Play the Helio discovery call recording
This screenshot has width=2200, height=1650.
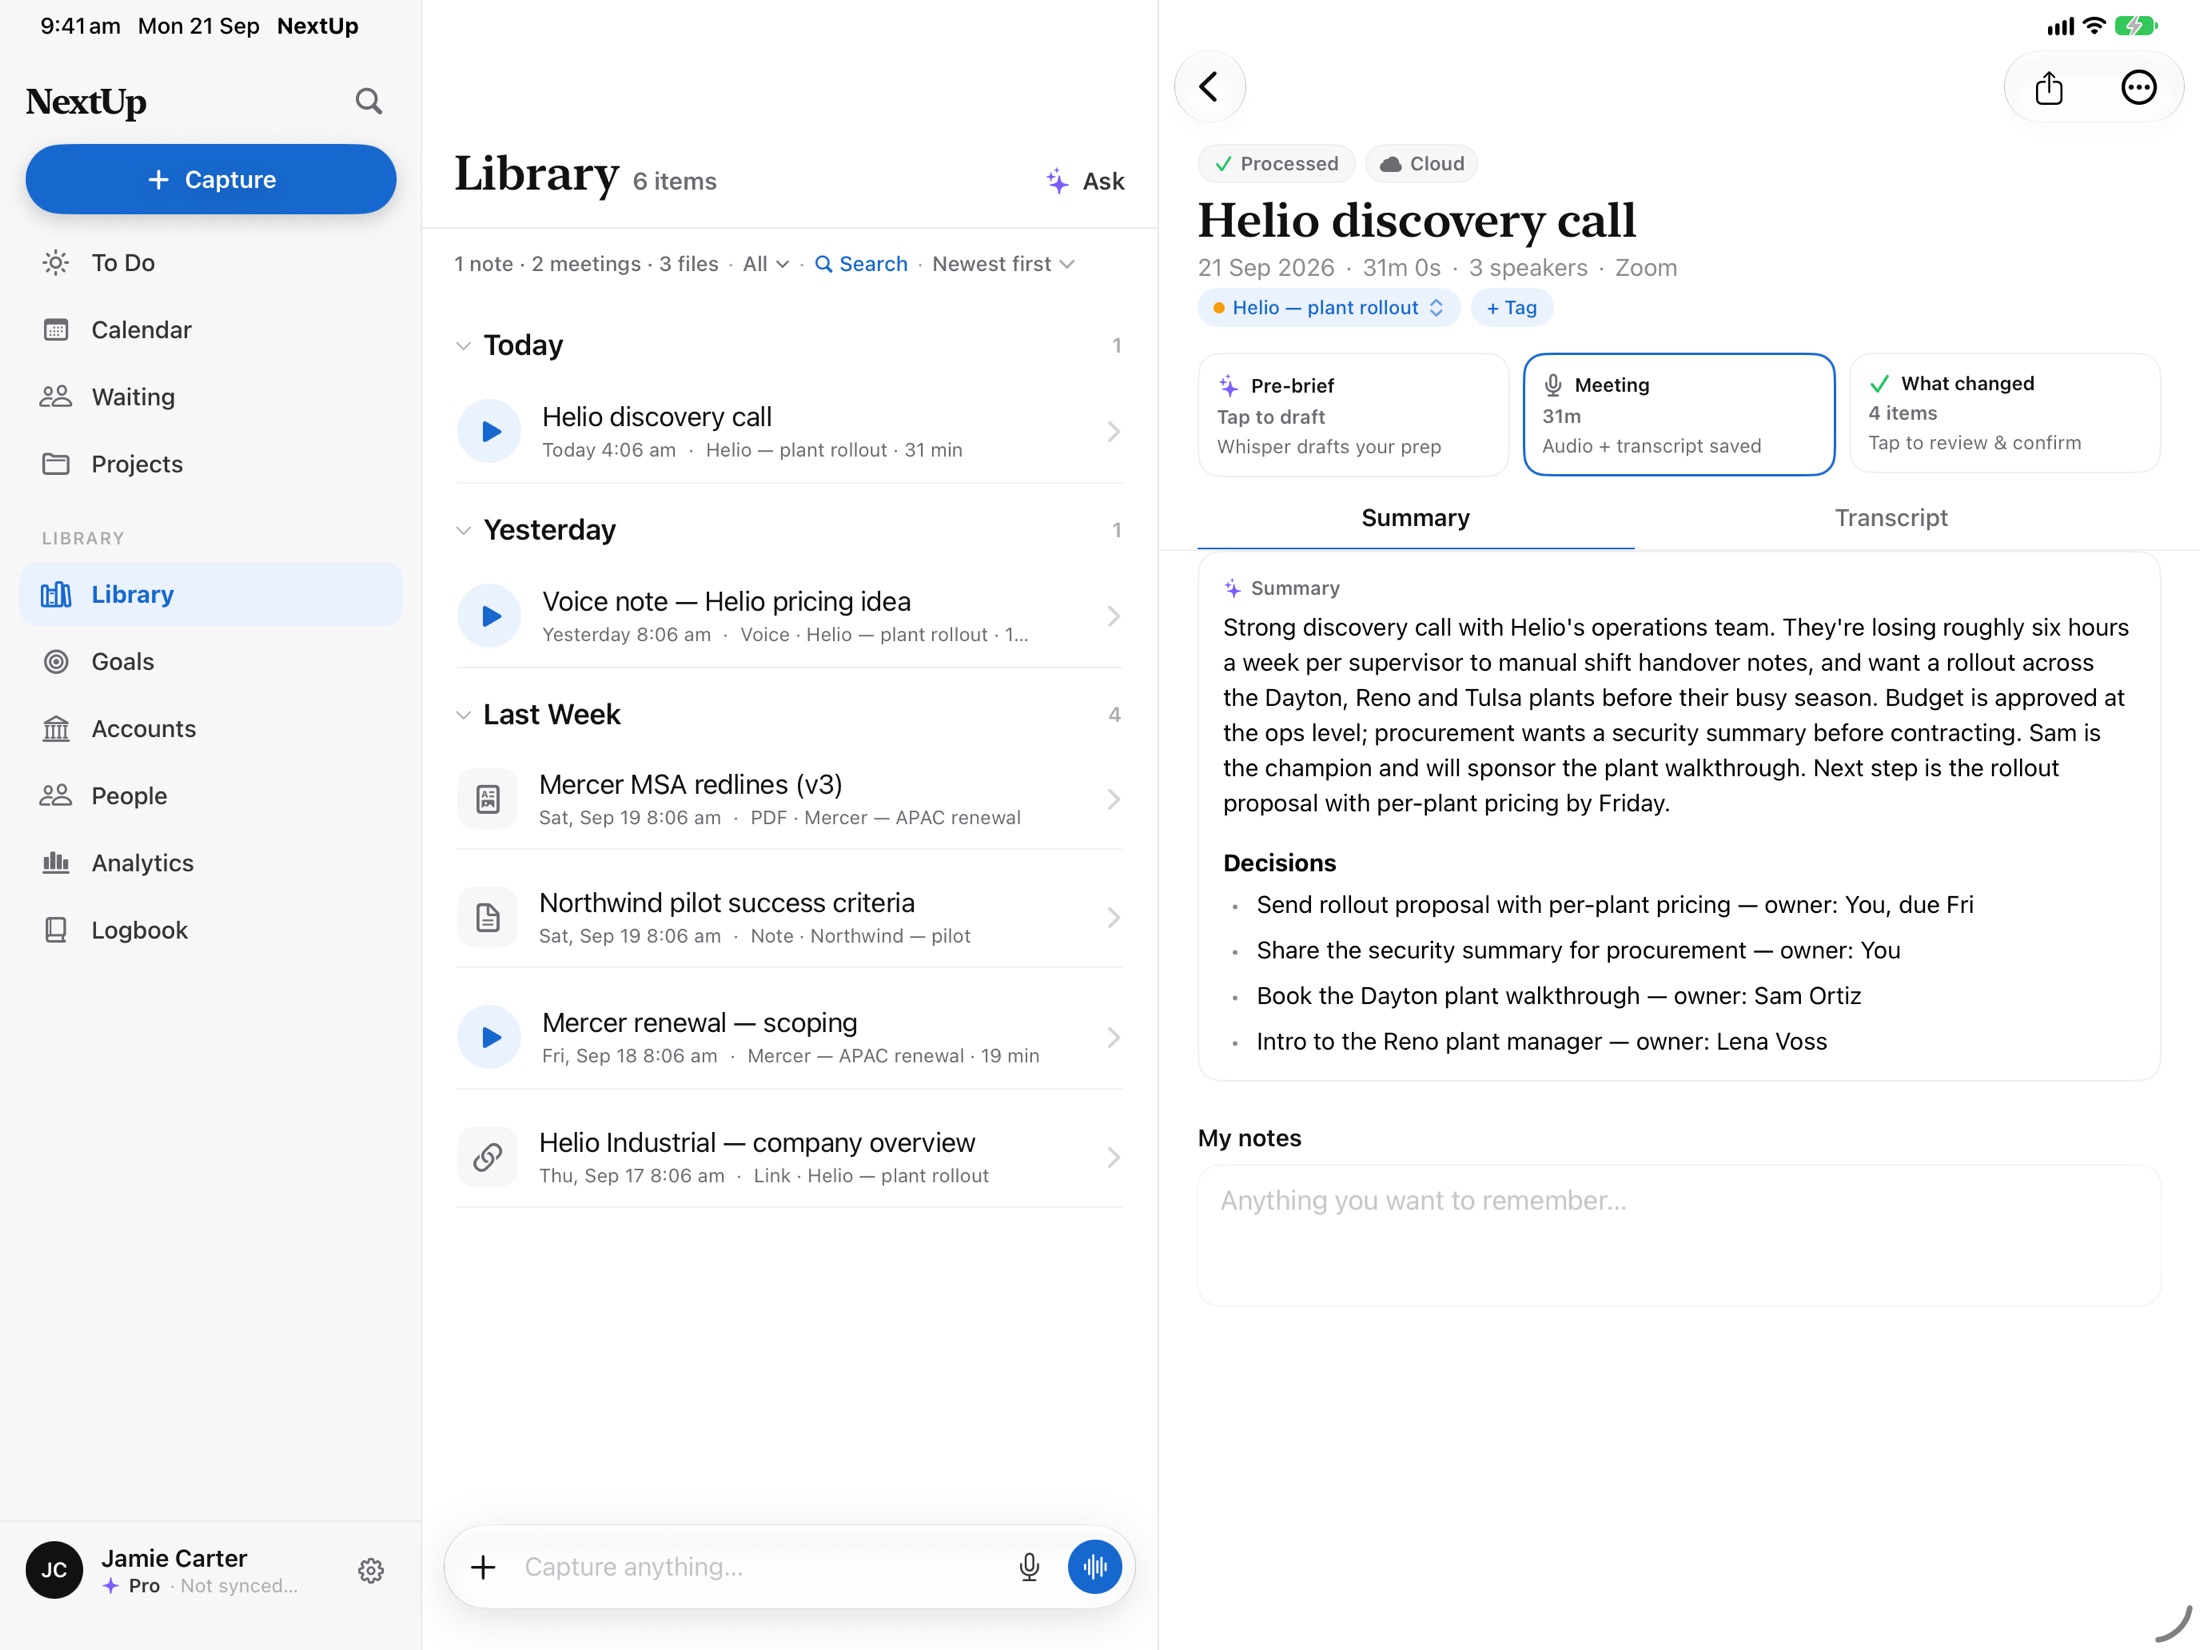(x=489, y=431)
